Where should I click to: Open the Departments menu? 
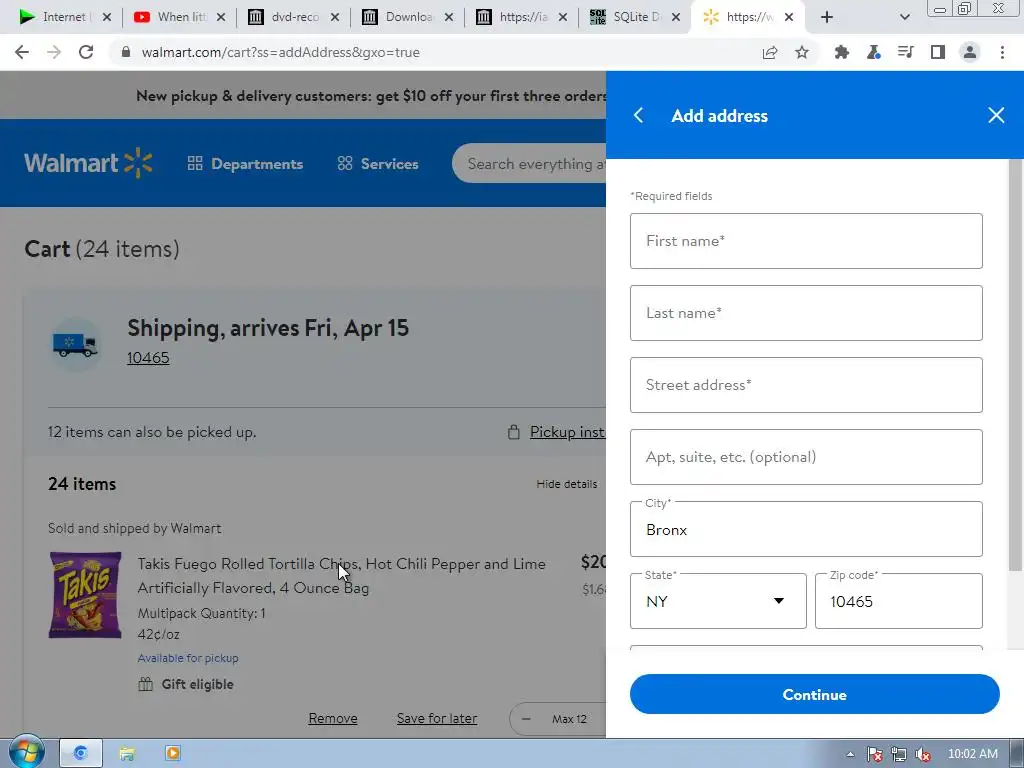[245, 164]
